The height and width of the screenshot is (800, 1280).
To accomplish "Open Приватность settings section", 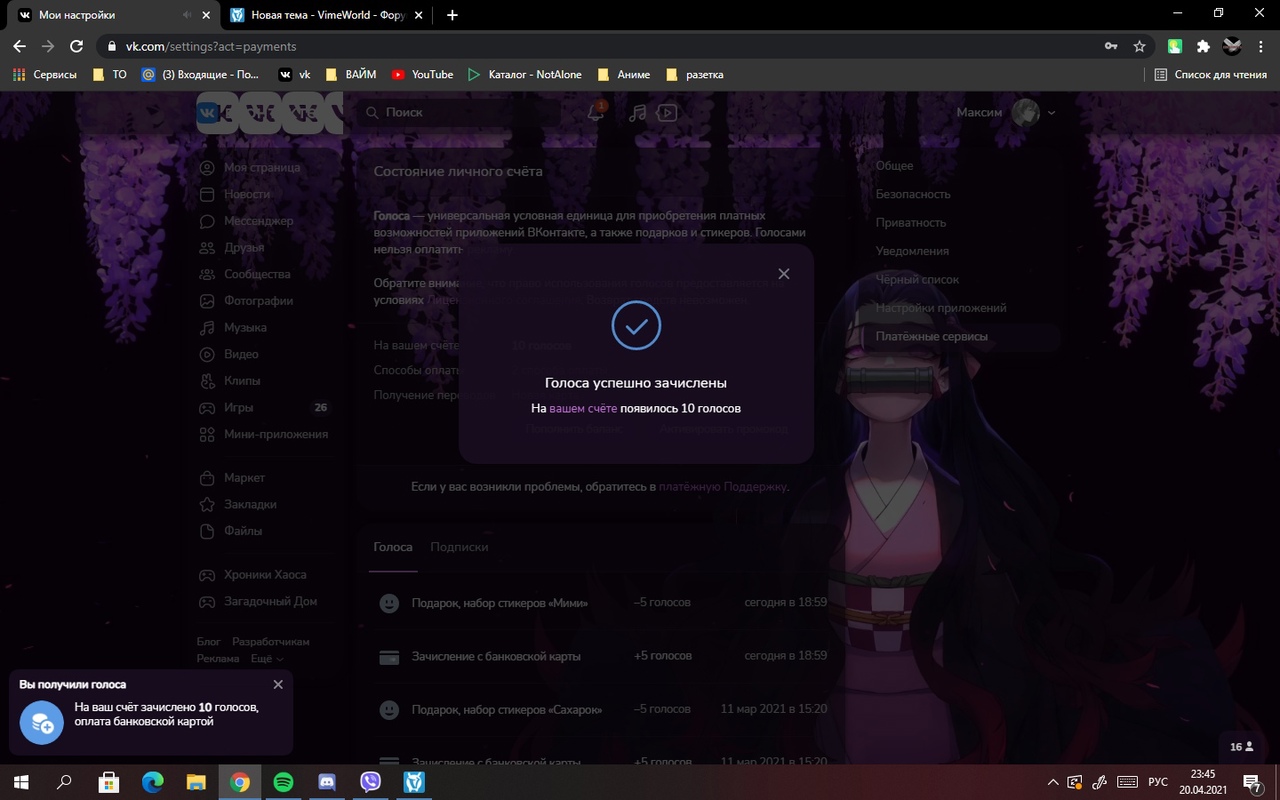I will [911, 223].
